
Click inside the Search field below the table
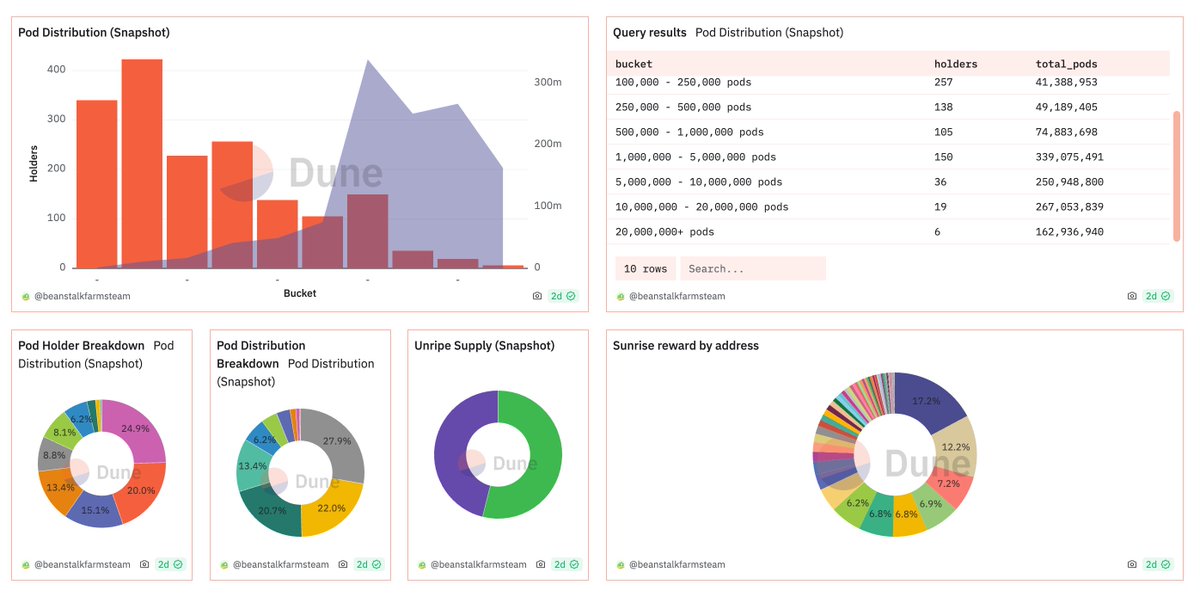click(753, 269)
